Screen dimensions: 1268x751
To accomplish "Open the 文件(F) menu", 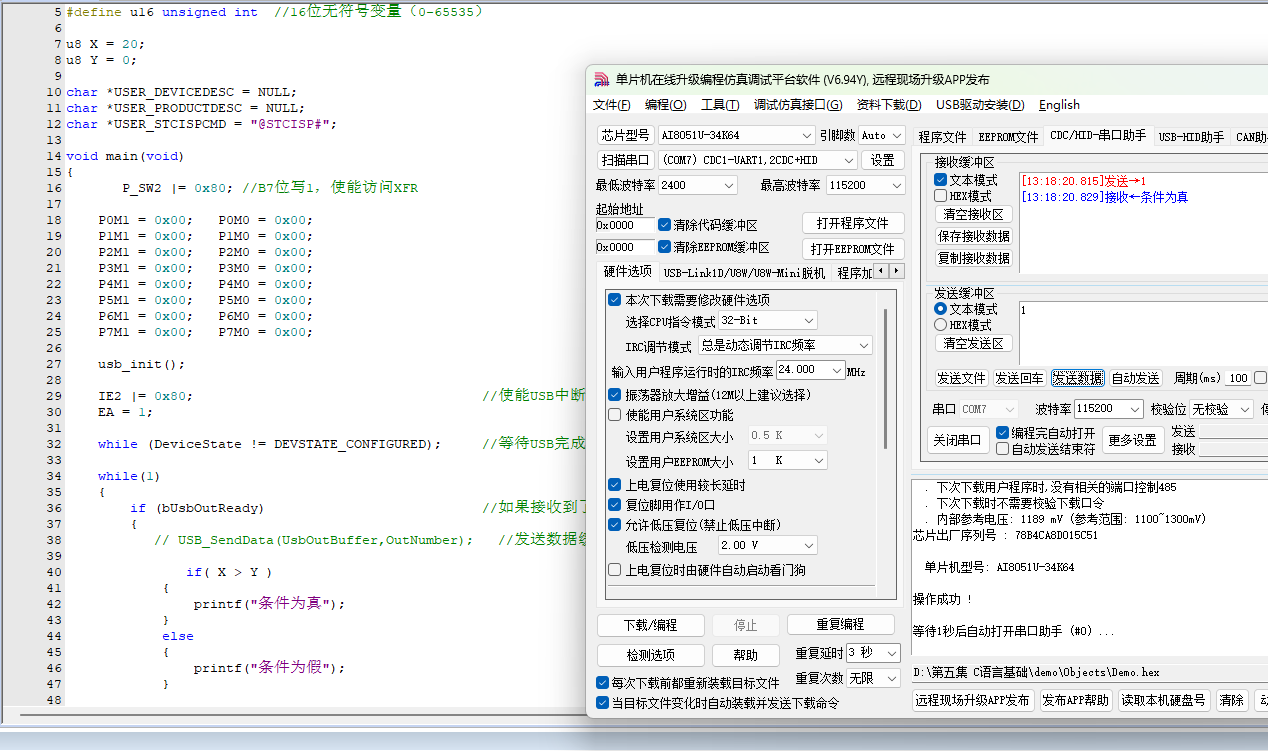I will pyautogui.click(x=612, y=105).
